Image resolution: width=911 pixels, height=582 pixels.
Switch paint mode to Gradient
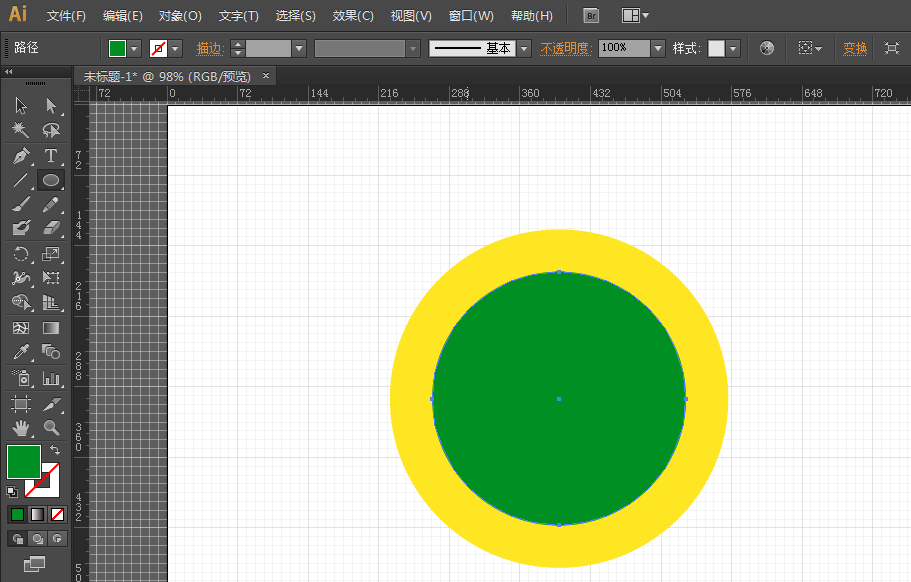click(x=37, y=514)
